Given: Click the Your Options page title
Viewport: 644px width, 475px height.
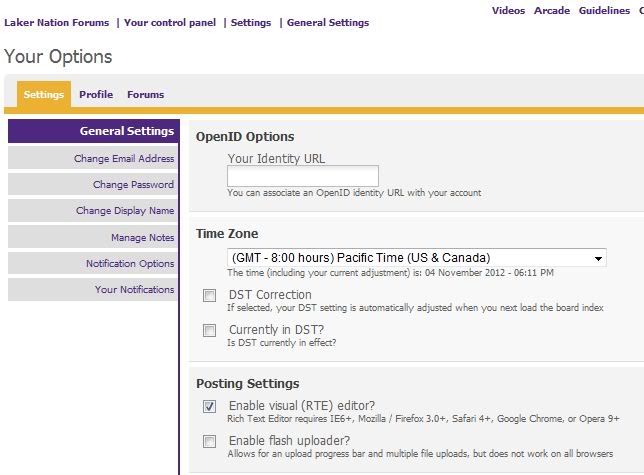Looking at the screenshot, I should click(58, 56).
